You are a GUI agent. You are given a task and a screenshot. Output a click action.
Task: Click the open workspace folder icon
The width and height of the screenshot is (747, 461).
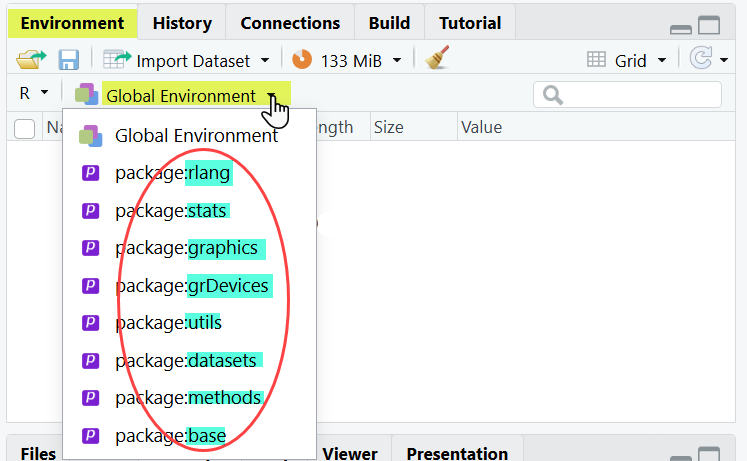coord(26,61)
